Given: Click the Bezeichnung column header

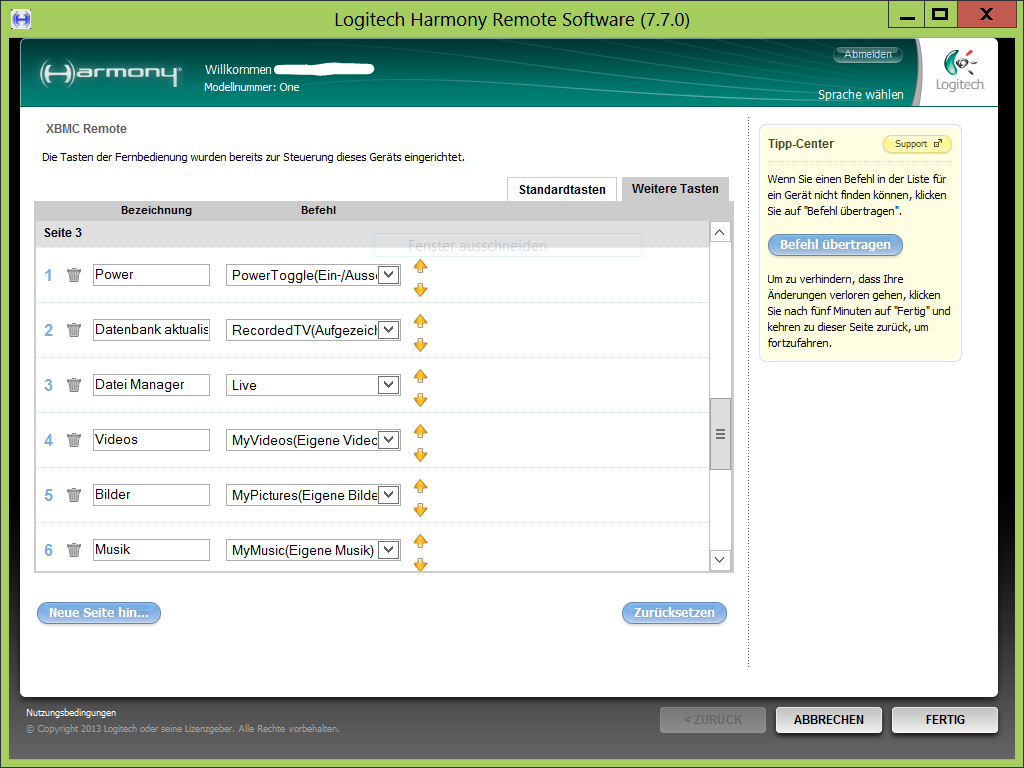Looking at the screenshot, I should 156,210.
